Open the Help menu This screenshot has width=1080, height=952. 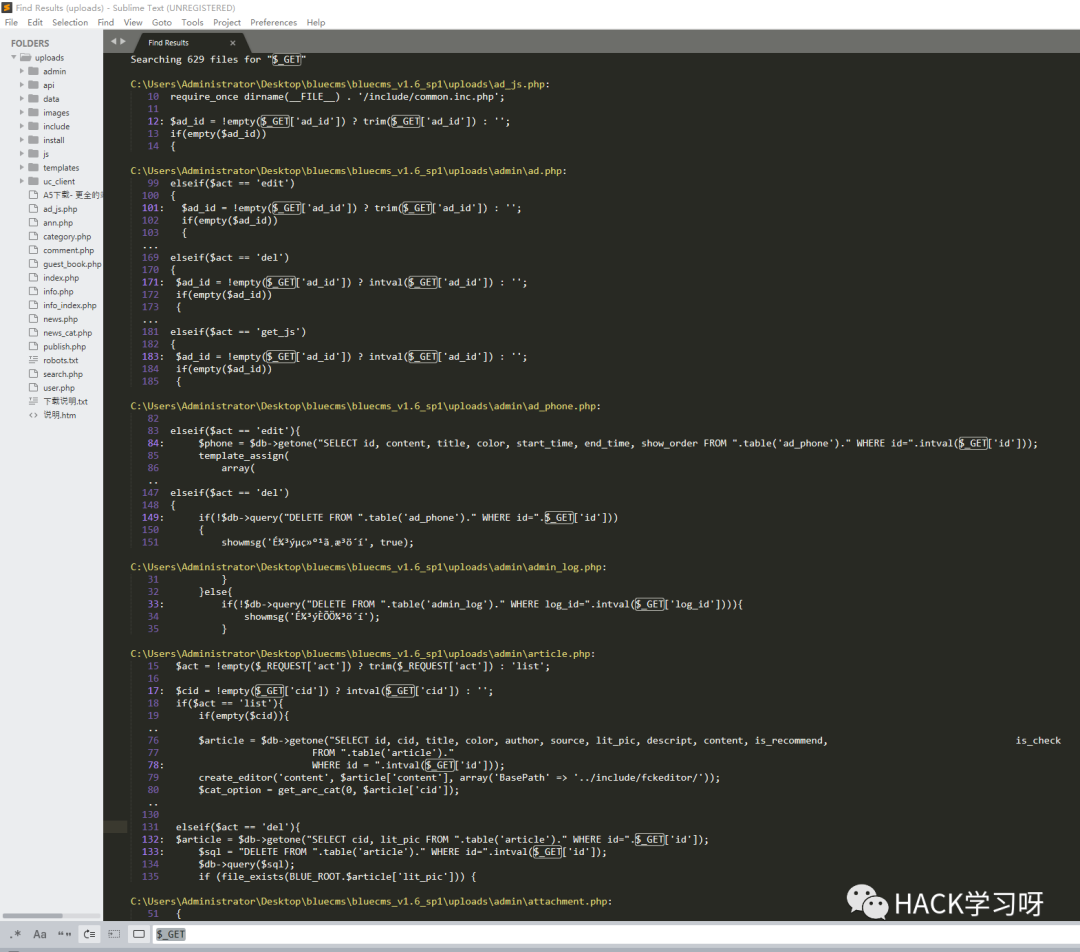pyautogui.click(x=316, y=22)
